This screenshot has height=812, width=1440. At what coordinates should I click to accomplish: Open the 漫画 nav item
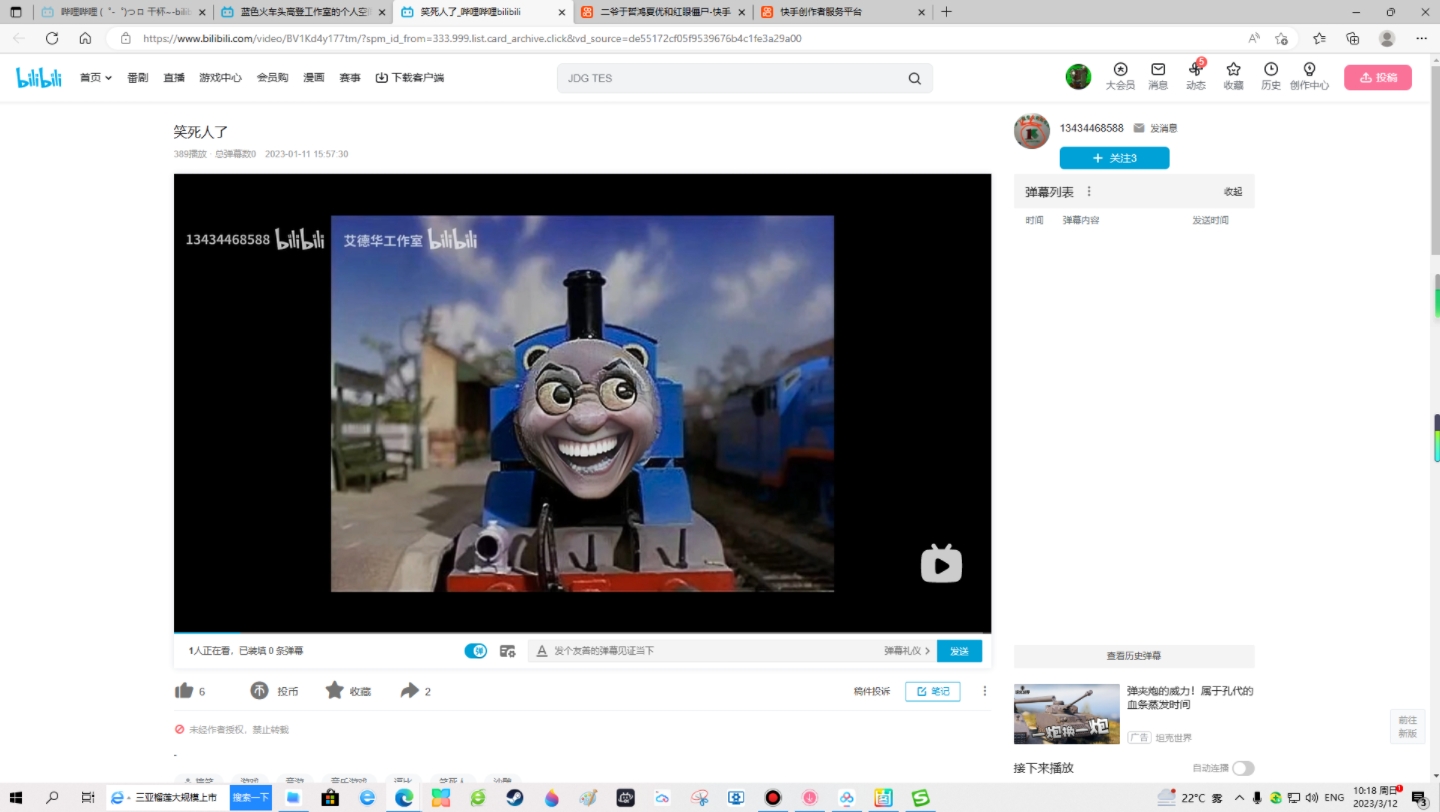(x=314, y=77)
